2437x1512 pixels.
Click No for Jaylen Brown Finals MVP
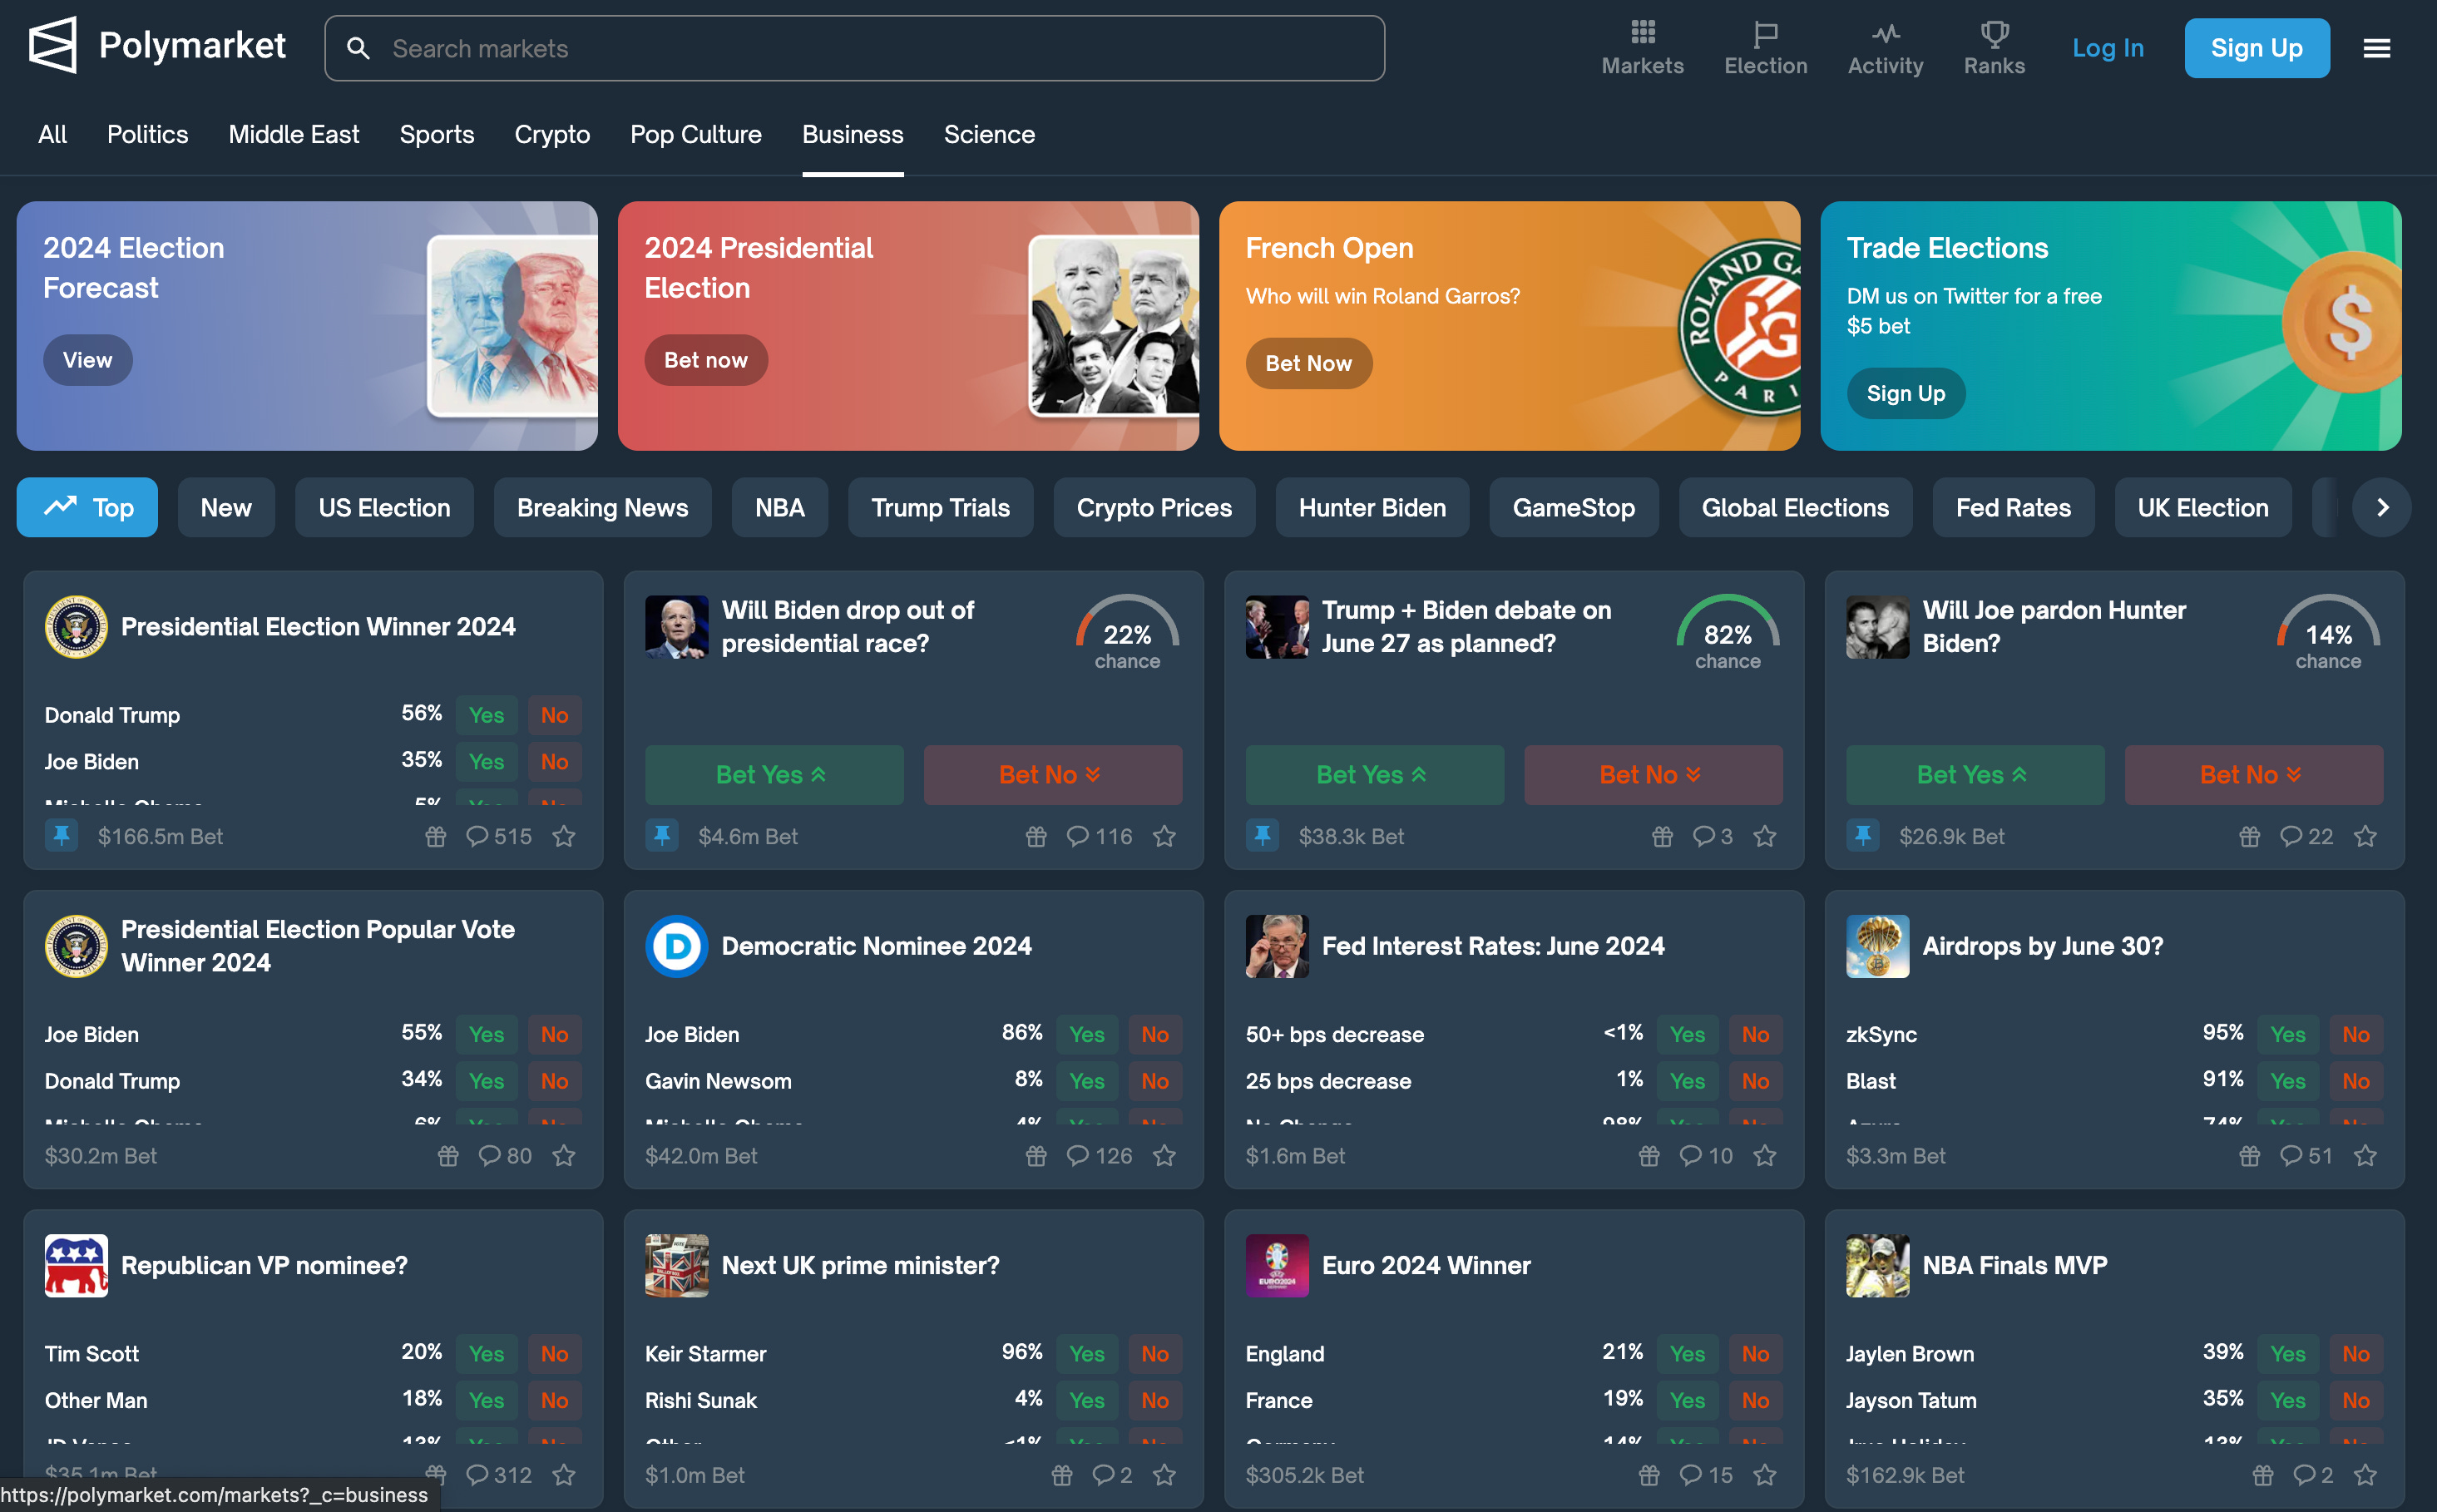pyautogui.click(x=2355, y=1354)
